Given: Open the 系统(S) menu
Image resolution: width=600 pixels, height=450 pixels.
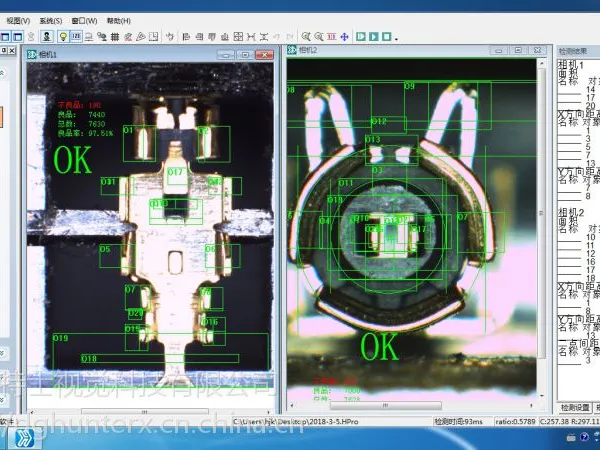Looking at the screenshot, I should coord(51,21).
